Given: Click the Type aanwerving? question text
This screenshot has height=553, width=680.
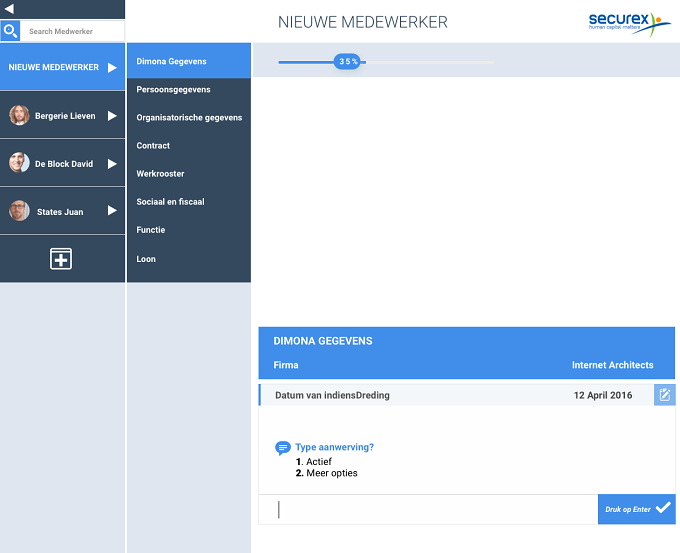Looking at the screenshot, I should (334, 447).
